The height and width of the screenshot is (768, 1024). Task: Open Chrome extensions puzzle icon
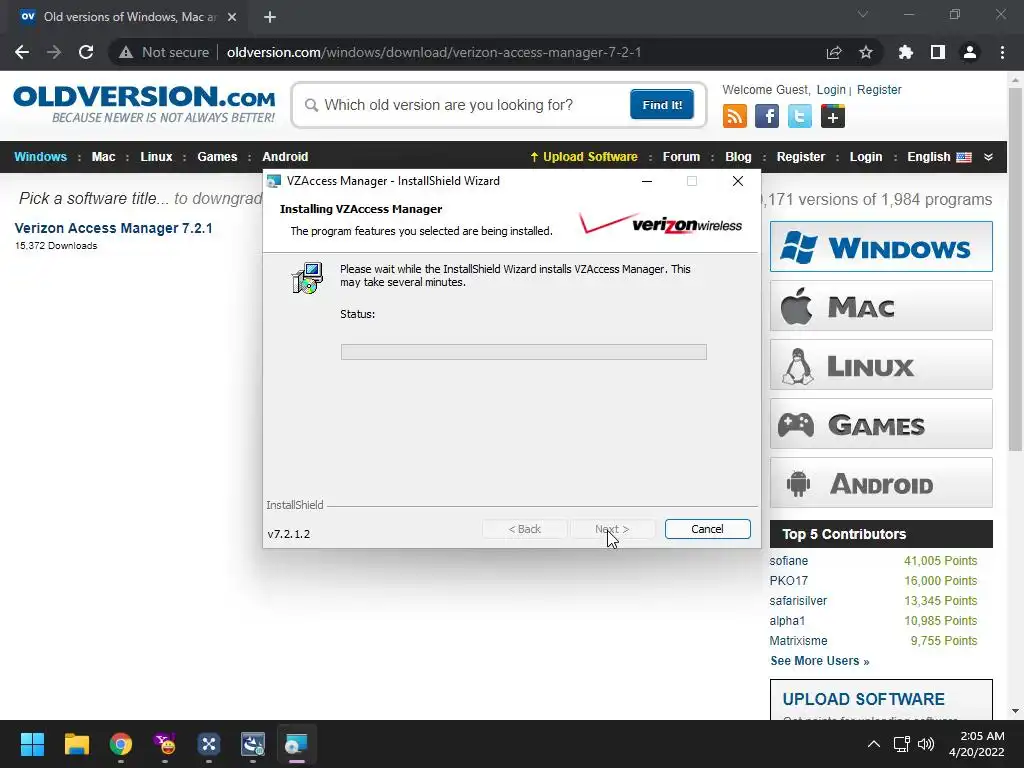(905, 52)
